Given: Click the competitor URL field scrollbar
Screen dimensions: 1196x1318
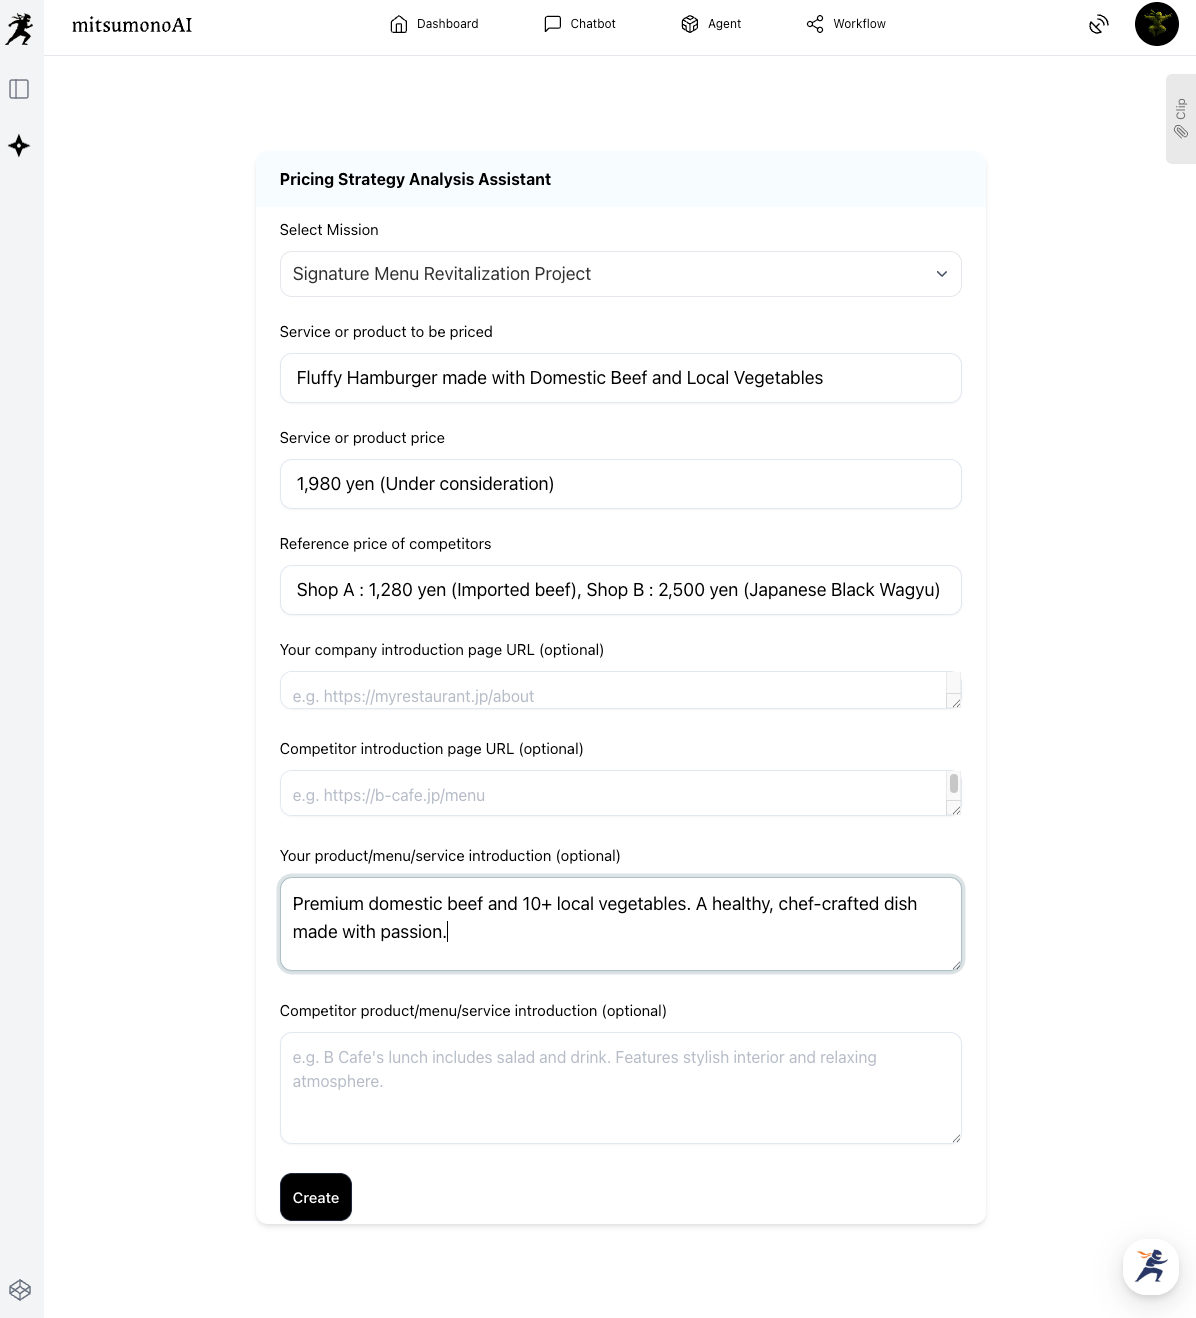Looking at the screenshot, I should tap(954, 784).
